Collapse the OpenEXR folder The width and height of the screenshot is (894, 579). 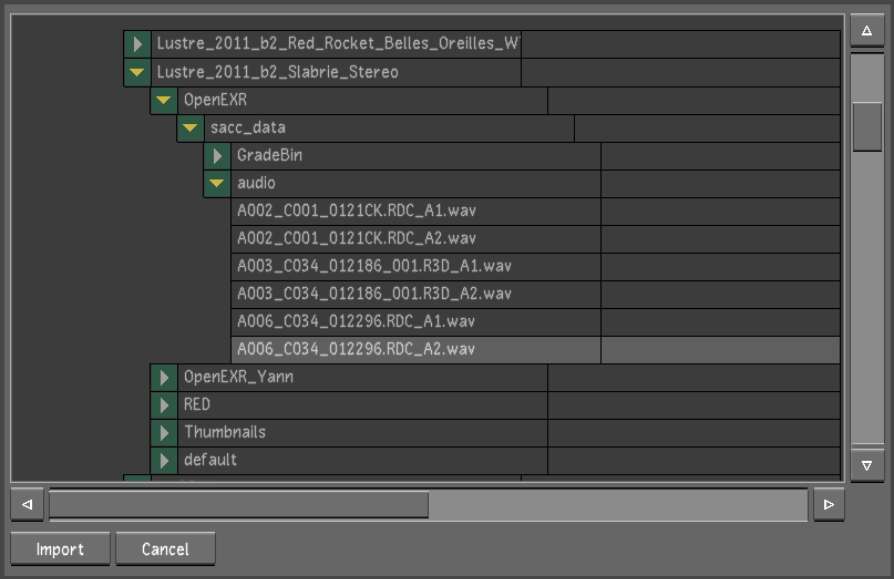[x=164, y=100]
